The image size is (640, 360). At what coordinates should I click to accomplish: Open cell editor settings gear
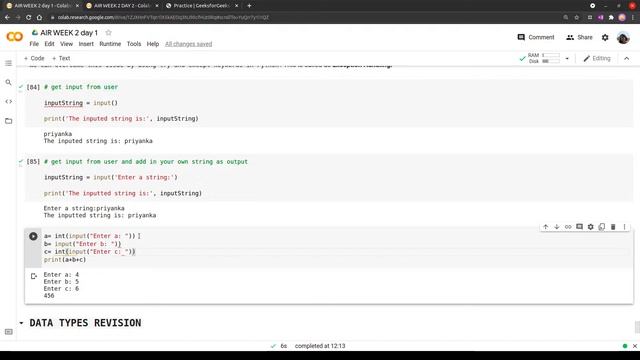591,227
